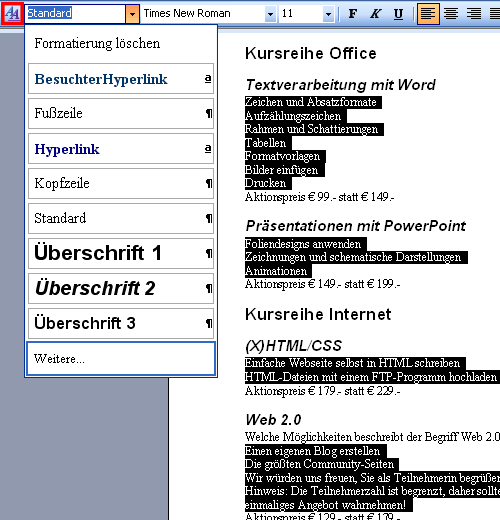Click the line Aktionspreis € 99.- statt € 149.-
The height and width of the screenshot is (520, 500).
coord(319,197)
